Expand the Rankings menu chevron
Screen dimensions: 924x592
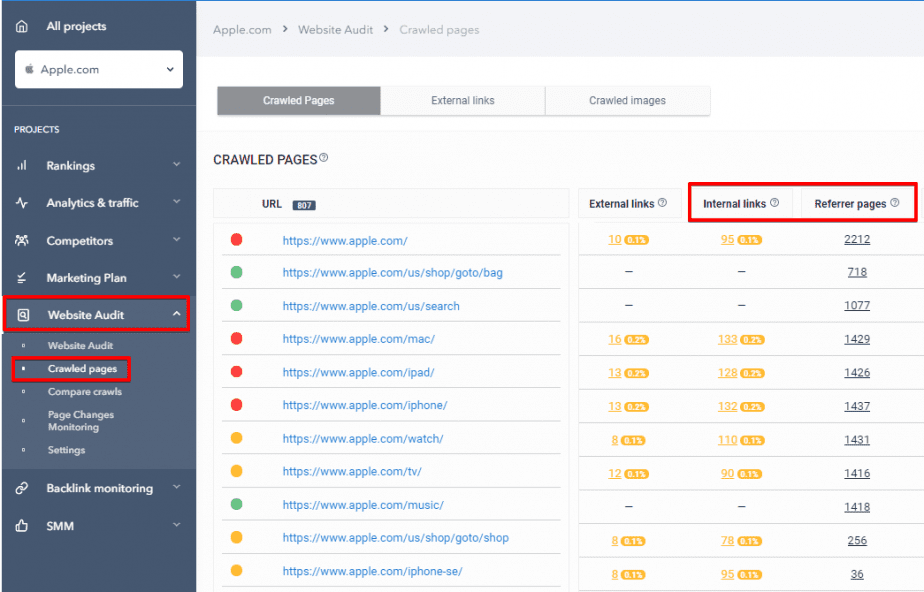pyautogui.click(x=176, y=164)
